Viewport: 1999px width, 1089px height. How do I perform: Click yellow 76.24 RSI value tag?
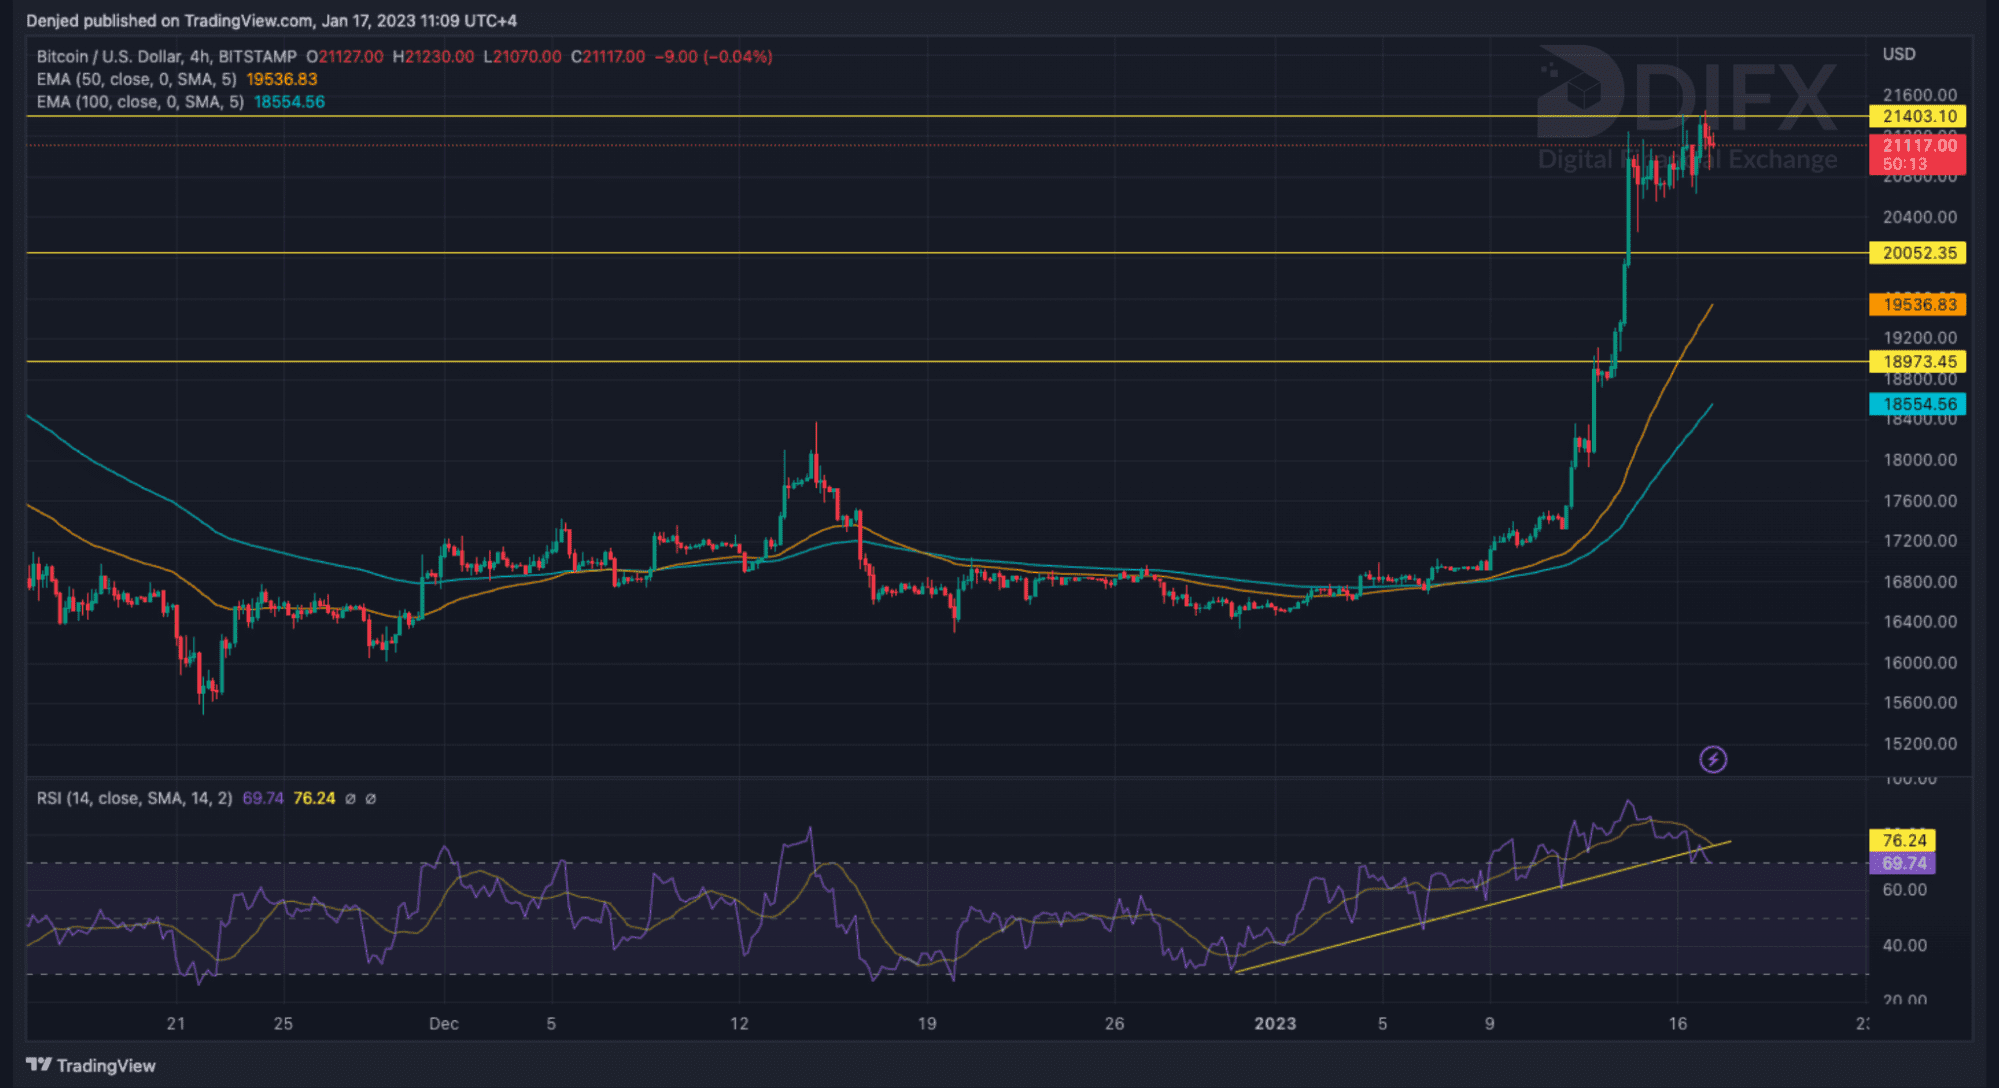(x=1903, y=841)
